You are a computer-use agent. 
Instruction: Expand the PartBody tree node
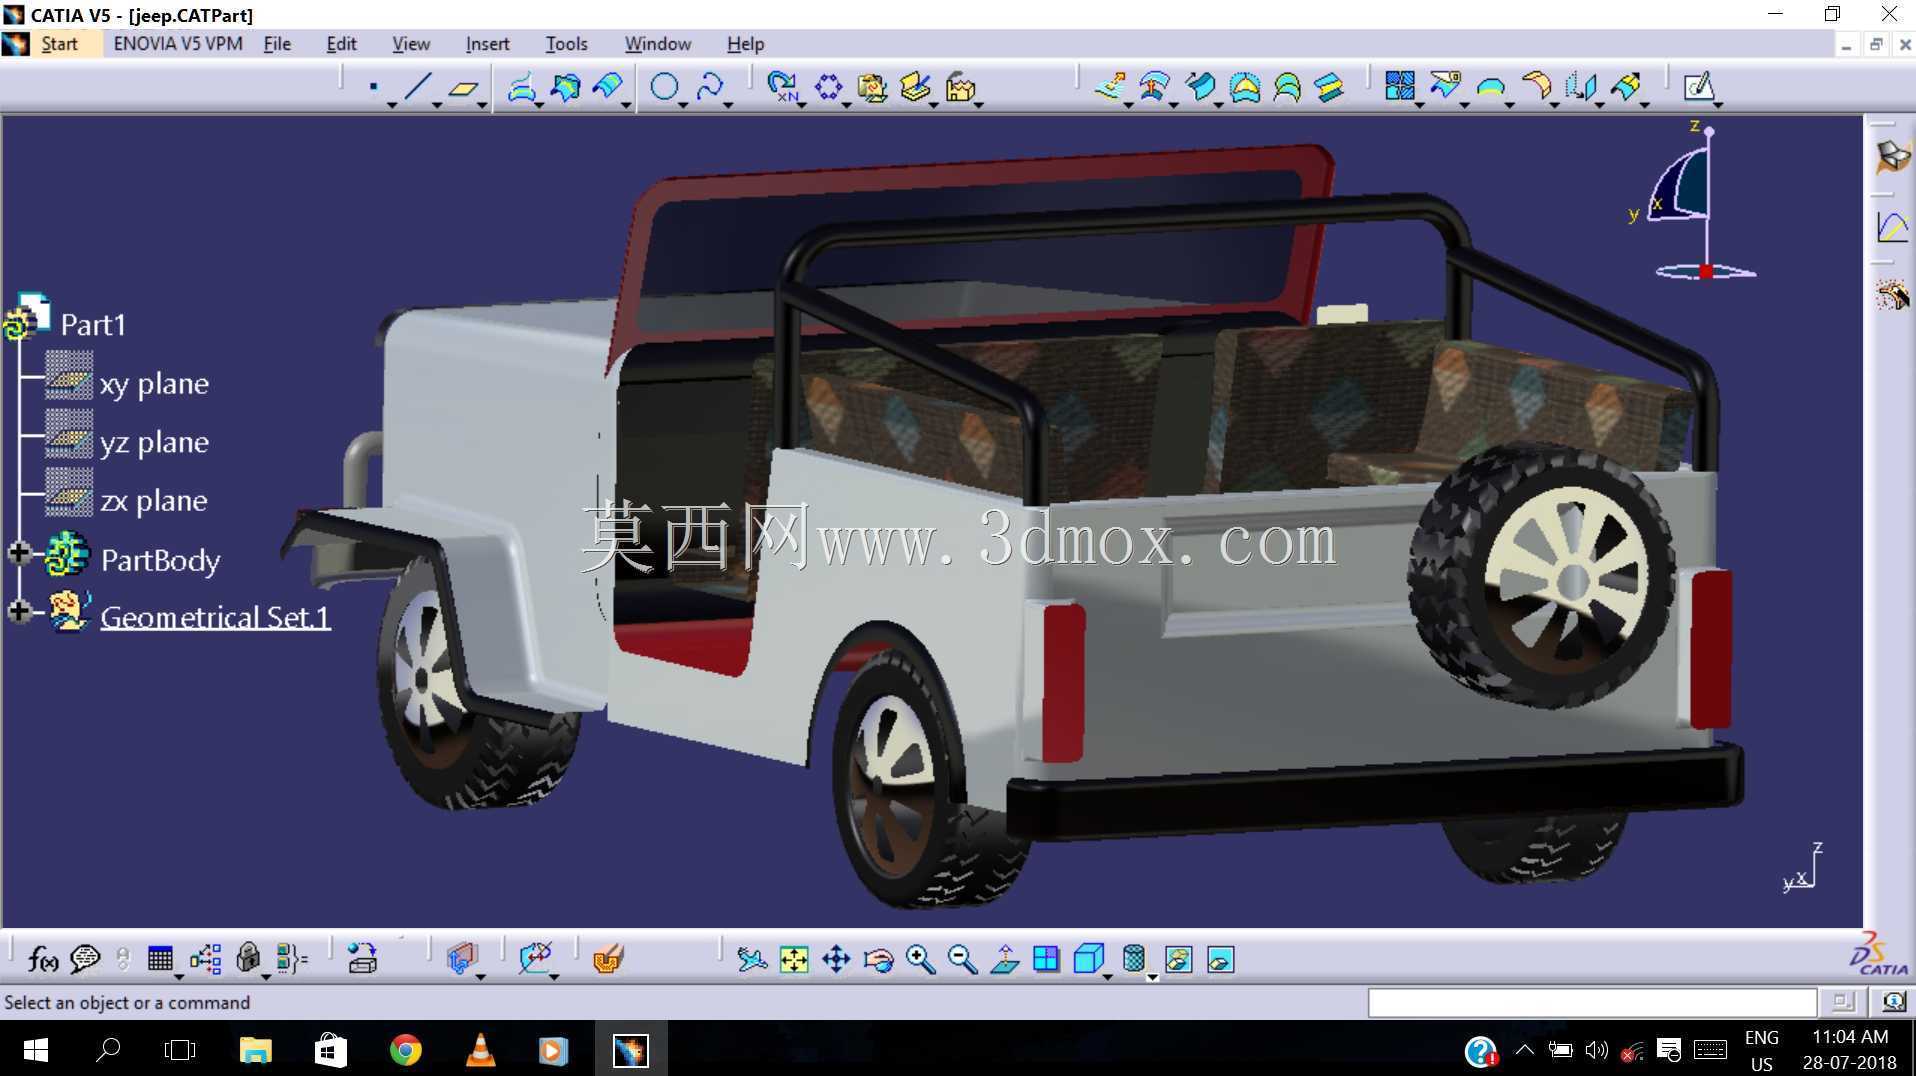coord(19,553)
